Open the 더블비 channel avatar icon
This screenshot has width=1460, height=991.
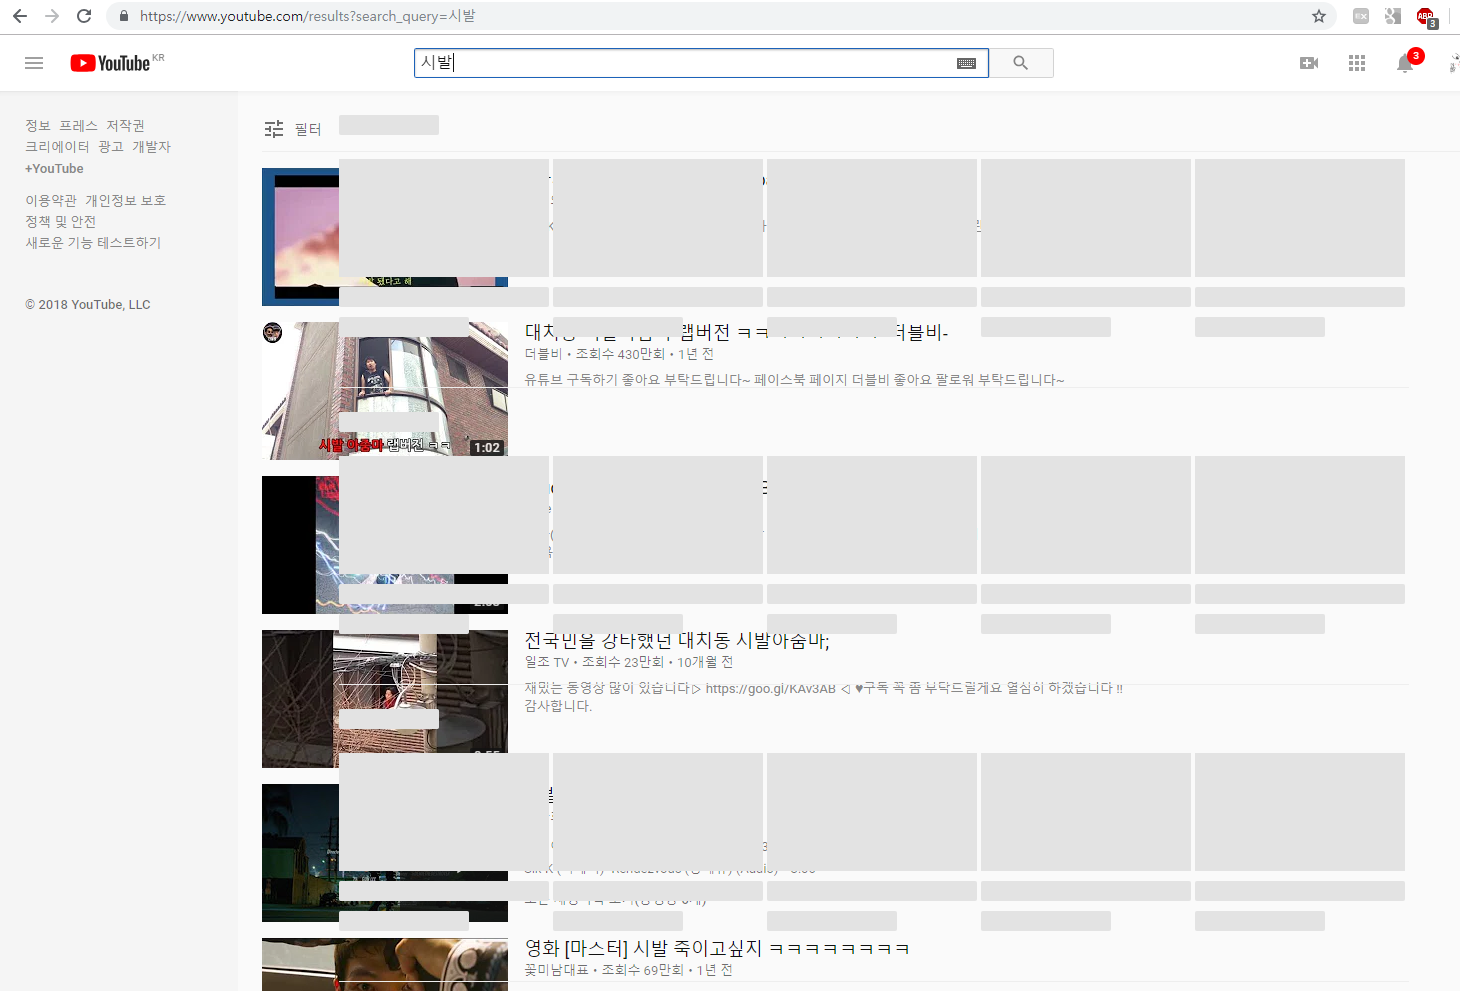click(x=272, y=333)
